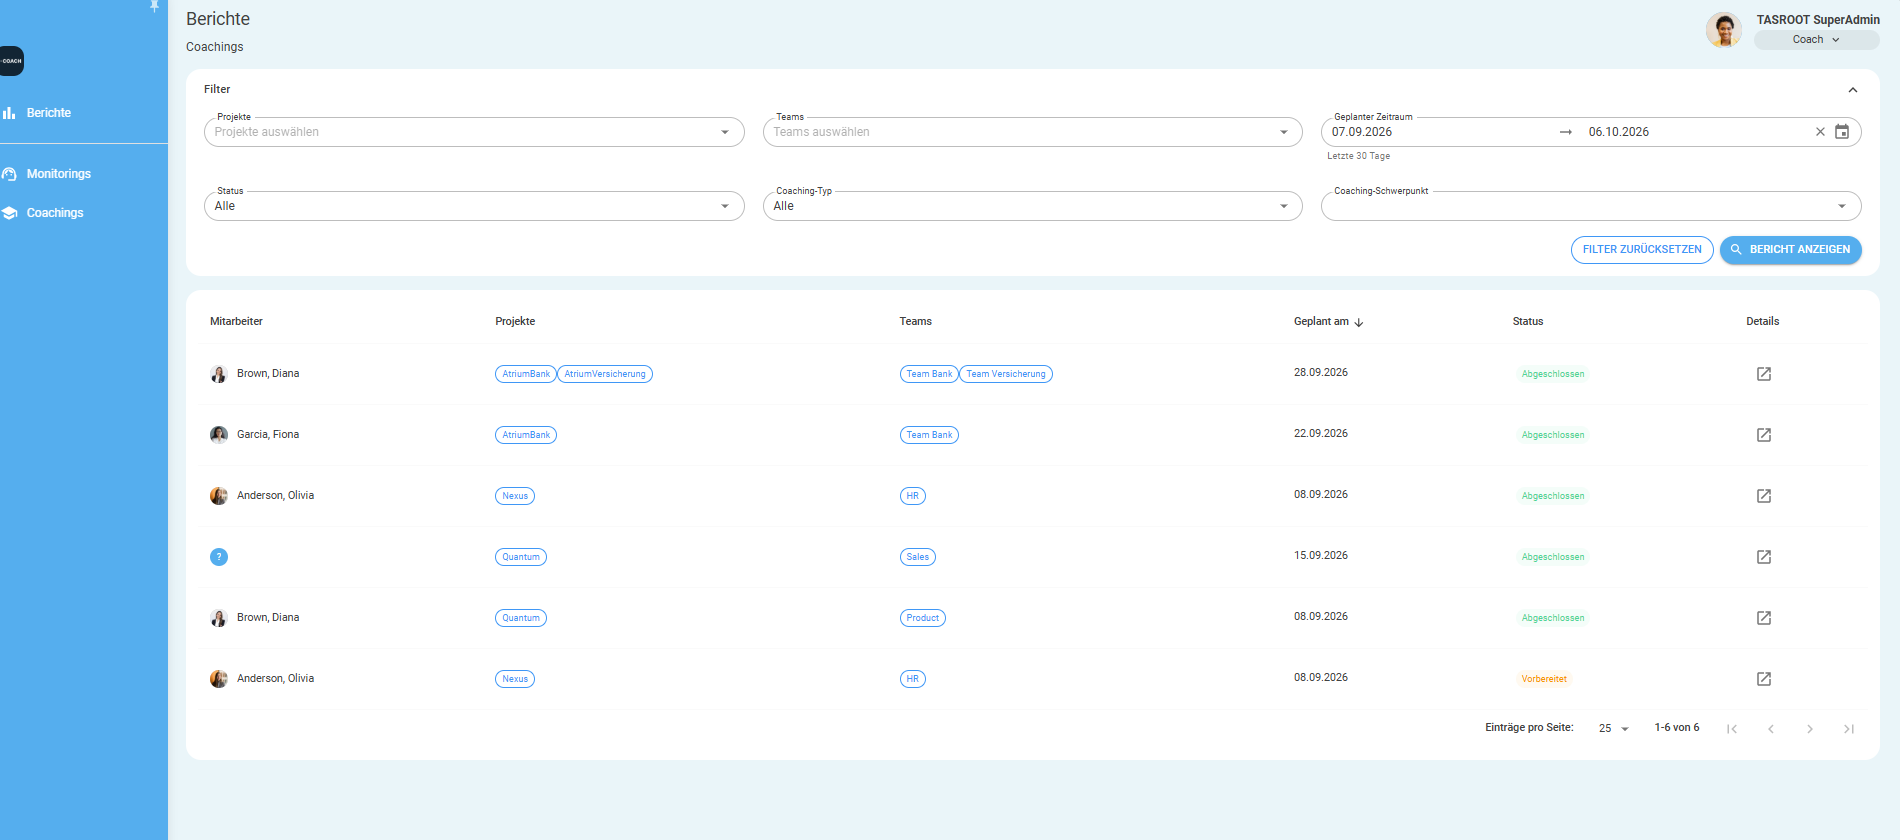Expand the Coaching-Typ dropdown

[1032, 206]
